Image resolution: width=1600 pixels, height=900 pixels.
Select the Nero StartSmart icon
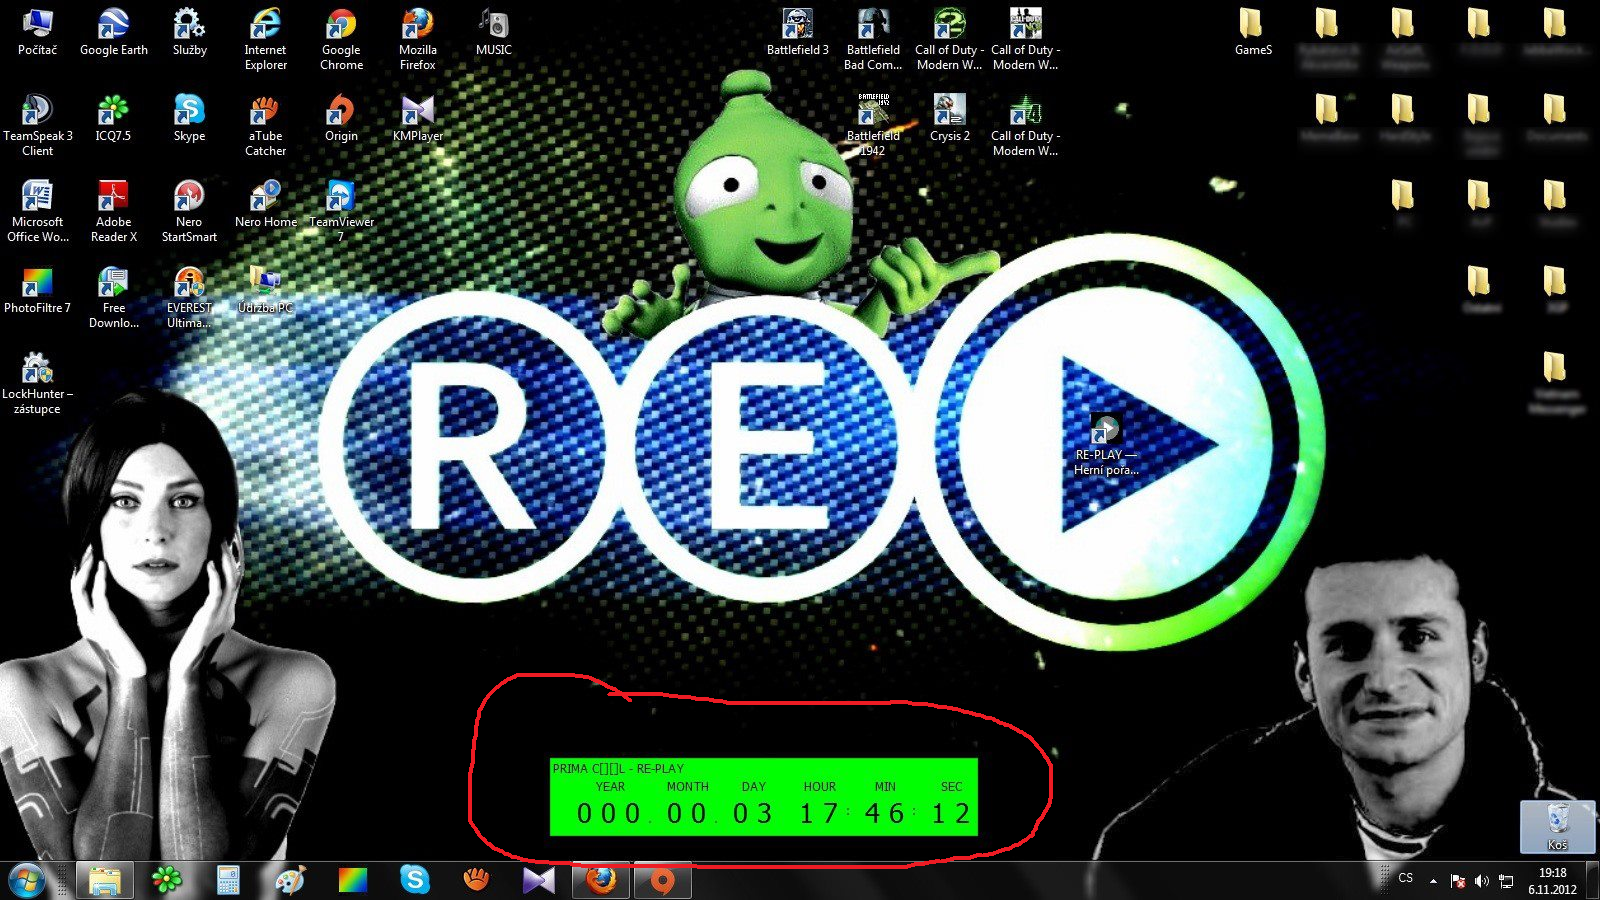click(189, 212)
